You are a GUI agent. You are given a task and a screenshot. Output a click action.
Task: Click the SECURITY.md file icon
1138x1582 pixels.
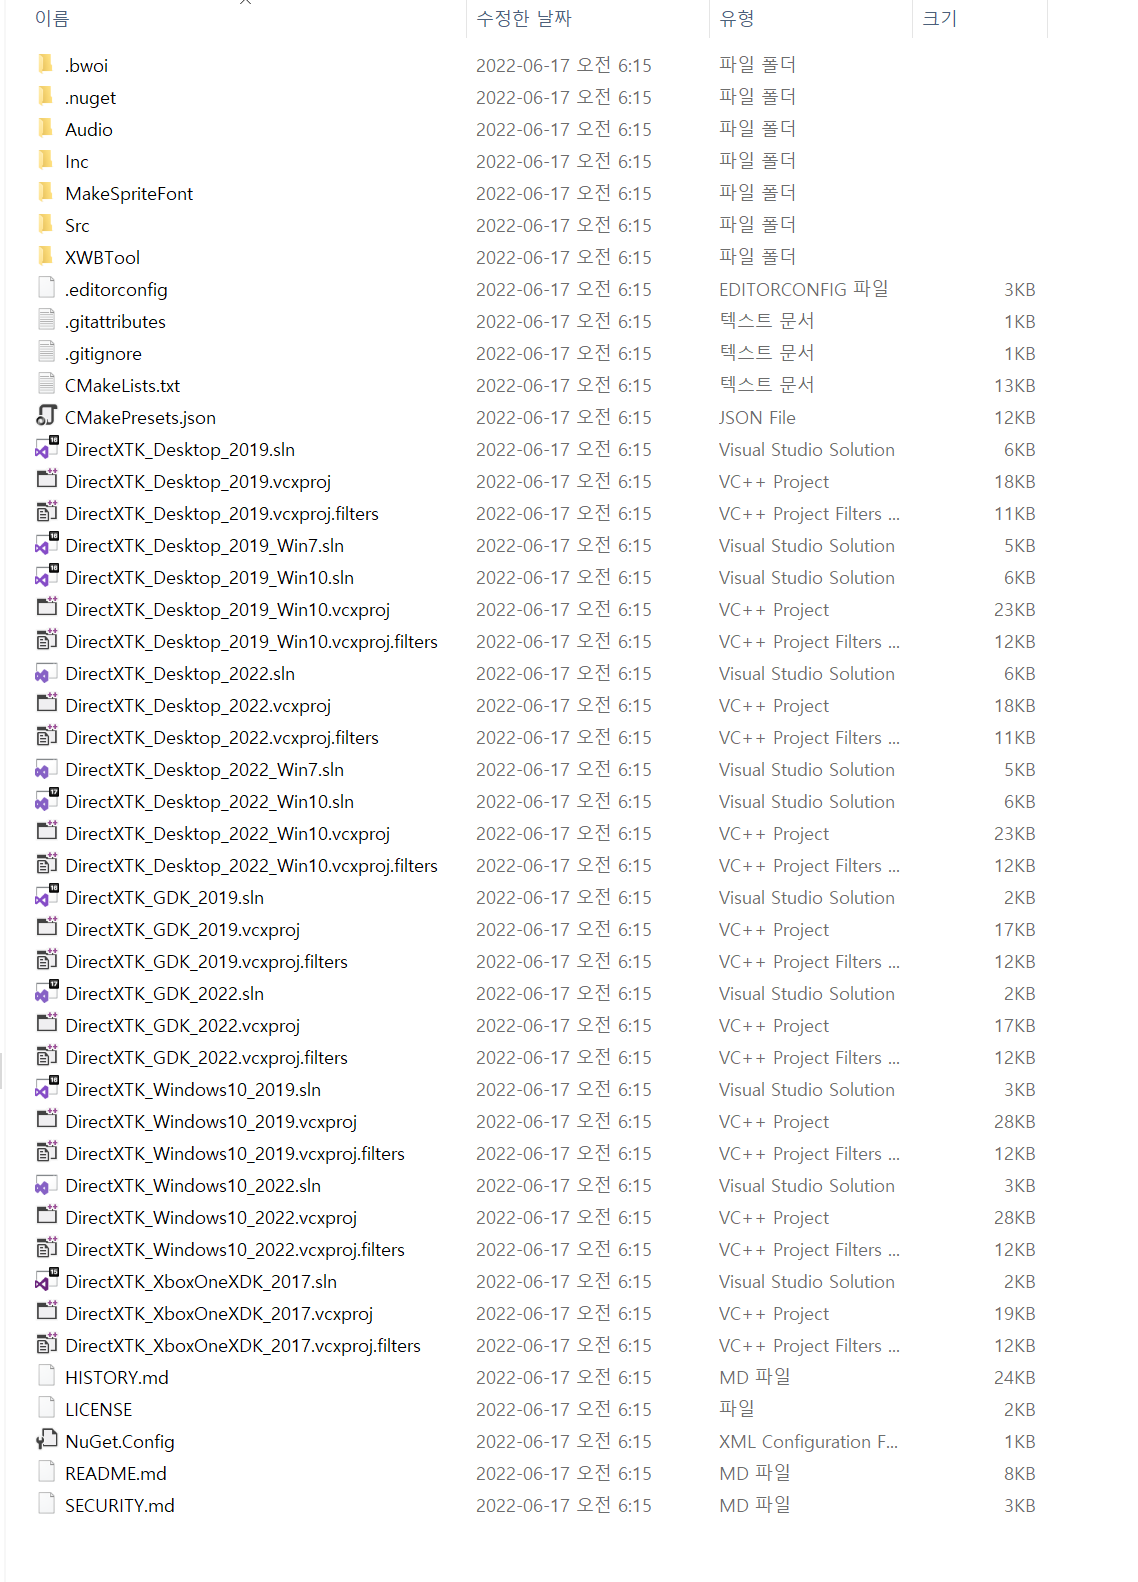point(46,1505)
